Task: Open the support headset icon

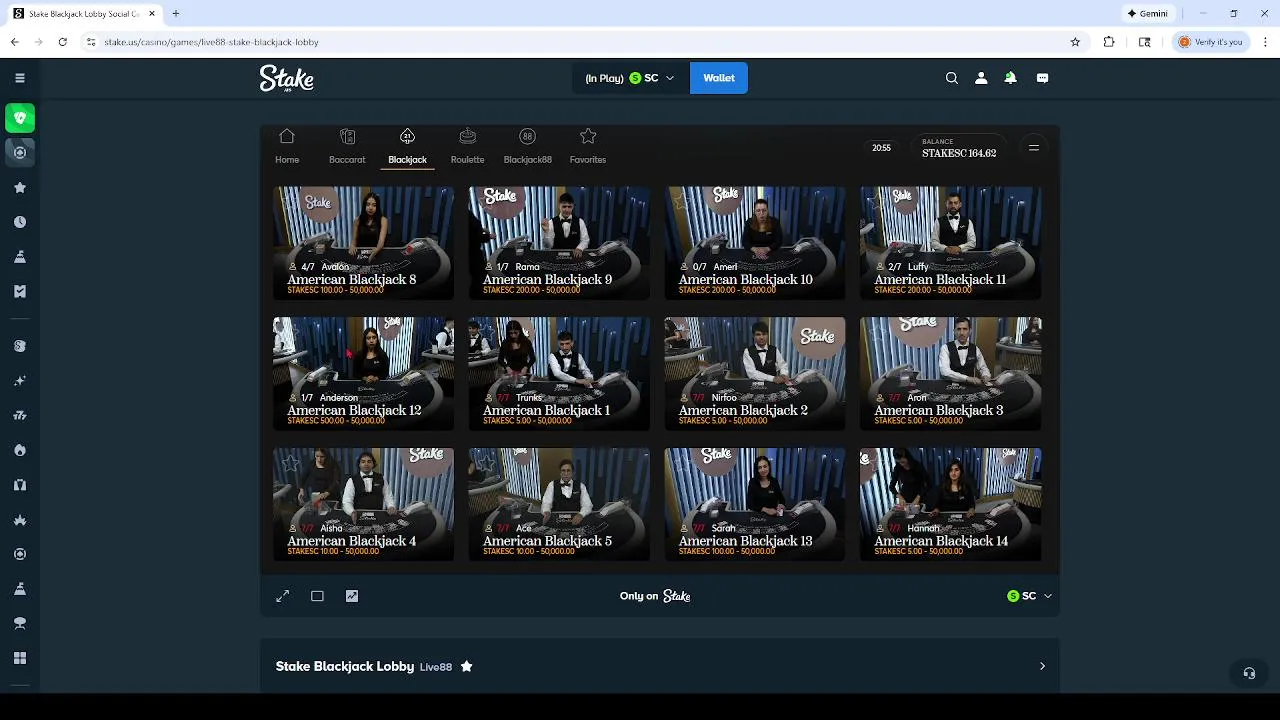Action: pyautogui.click(x=1249, y=673)
